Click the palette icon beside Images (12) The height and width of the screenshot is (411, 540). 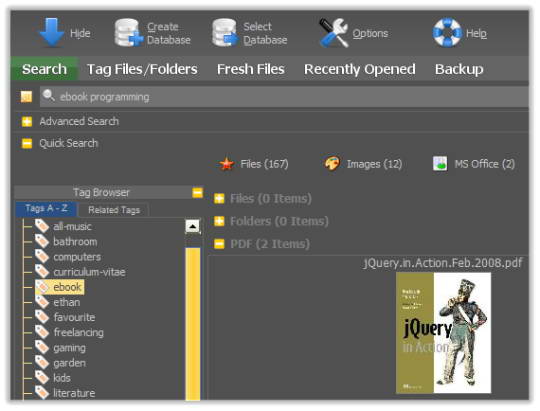pyautogui.click(x=332, y=163)
